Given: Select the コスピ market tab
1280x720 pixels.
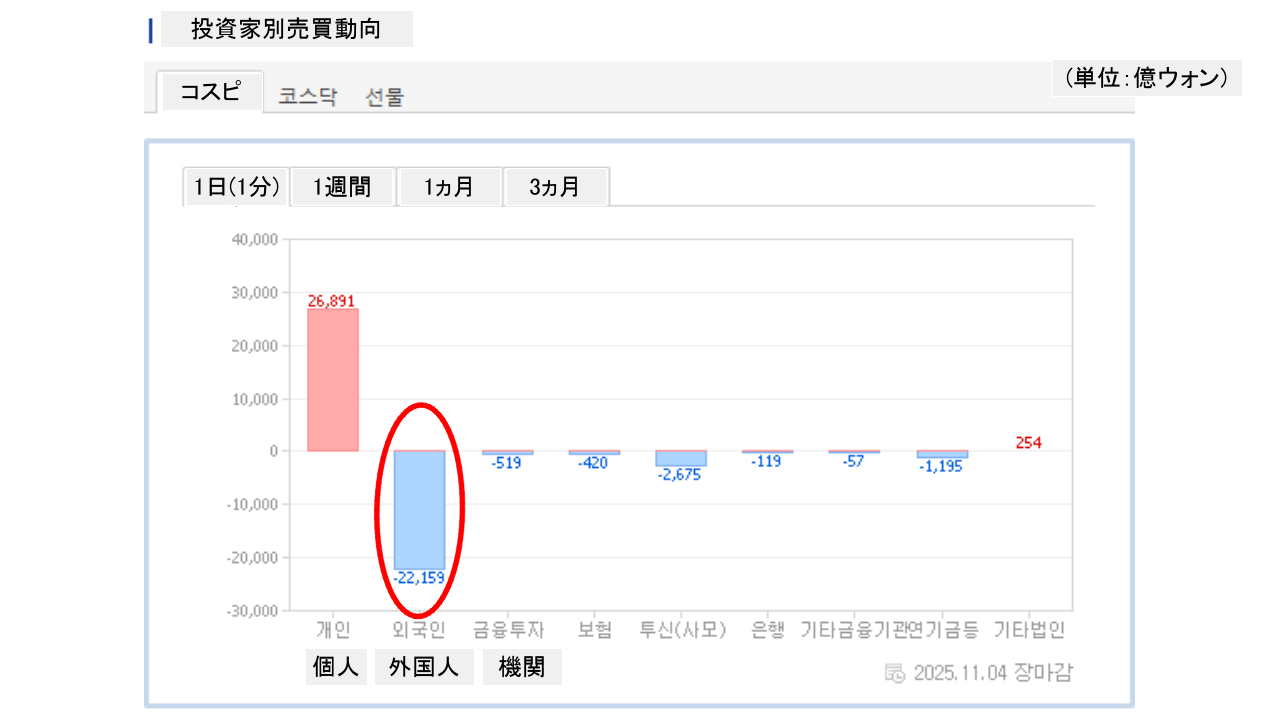Looking at the screenshot, I should tap(210, 92).
